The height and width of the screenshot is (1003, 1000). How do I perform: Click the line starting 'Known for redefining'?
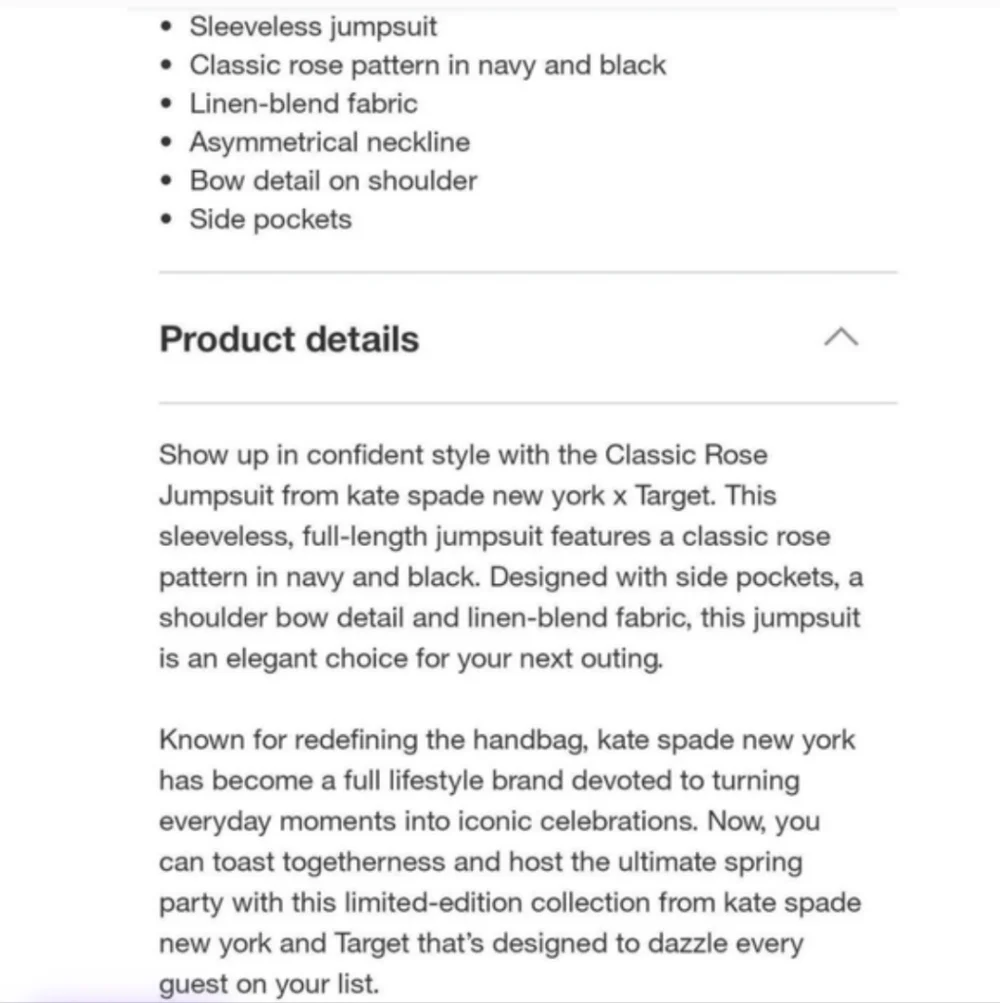[507, 740]
